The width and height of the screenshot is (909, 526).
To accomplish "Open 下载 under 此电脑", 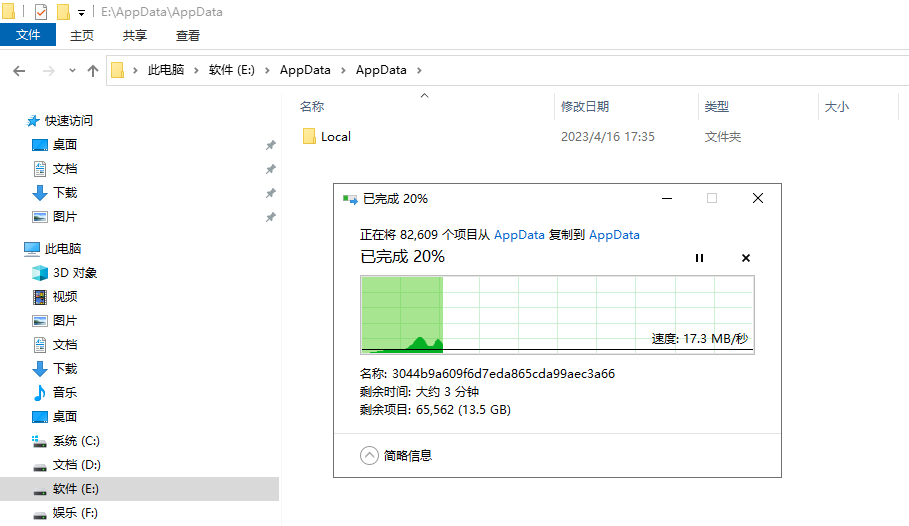I will click(65, 368).
